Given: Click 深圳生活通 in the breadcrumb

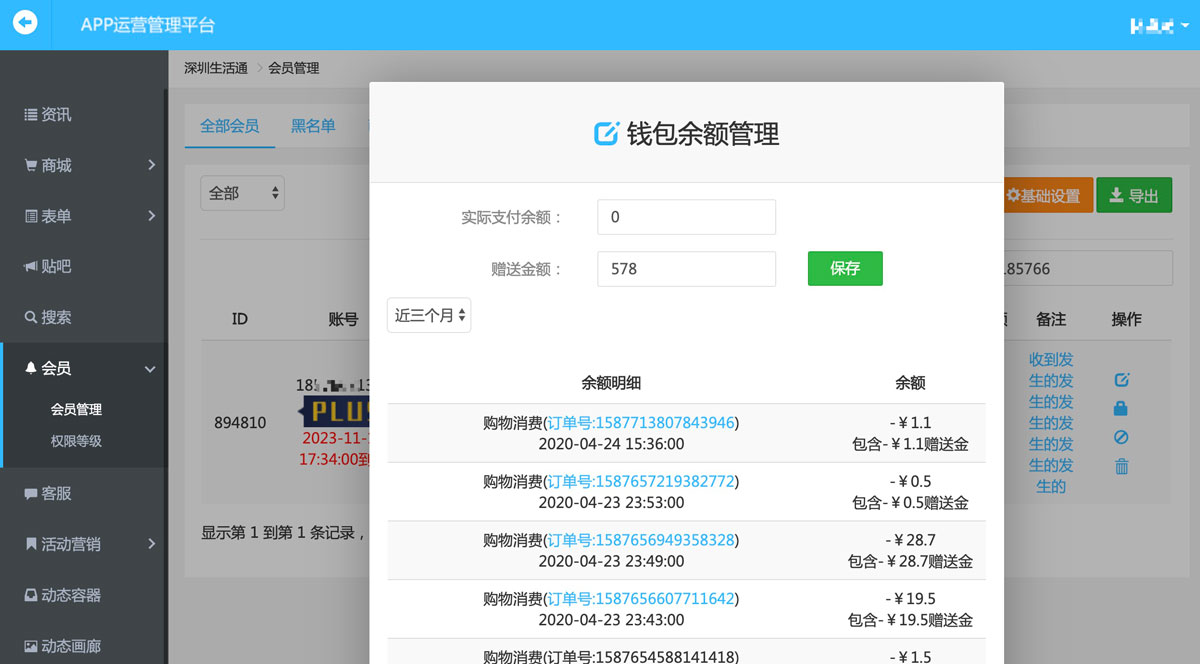Looking at the screenshot, I should pyautogui.click(x=216, y=68).
